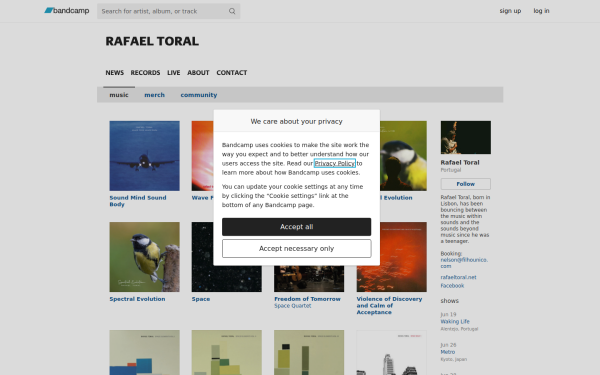Click the Accept all button

[x=297, y=227]
